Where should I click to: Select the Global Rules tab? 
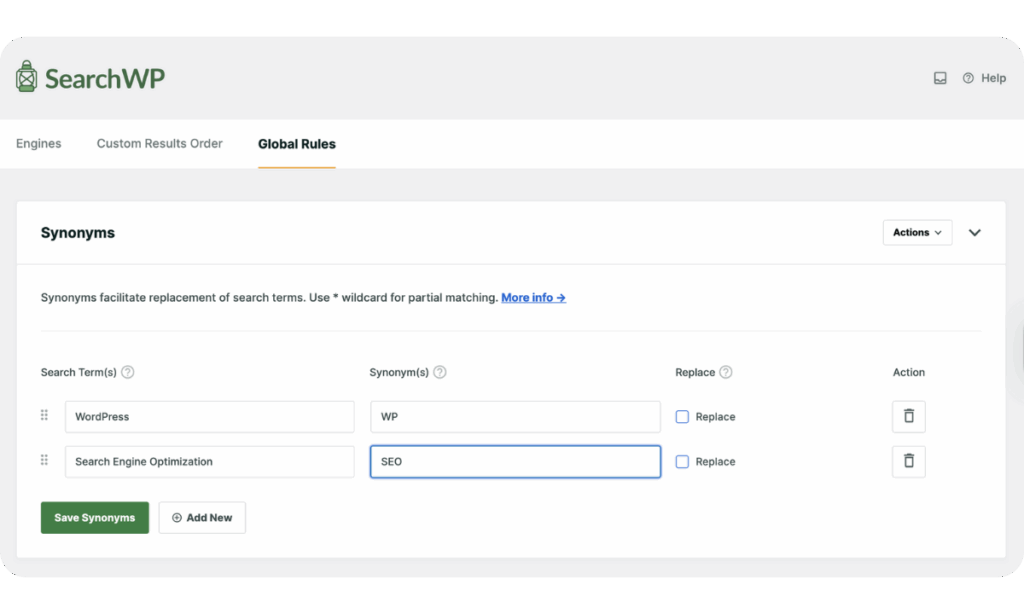pos(296,144)
